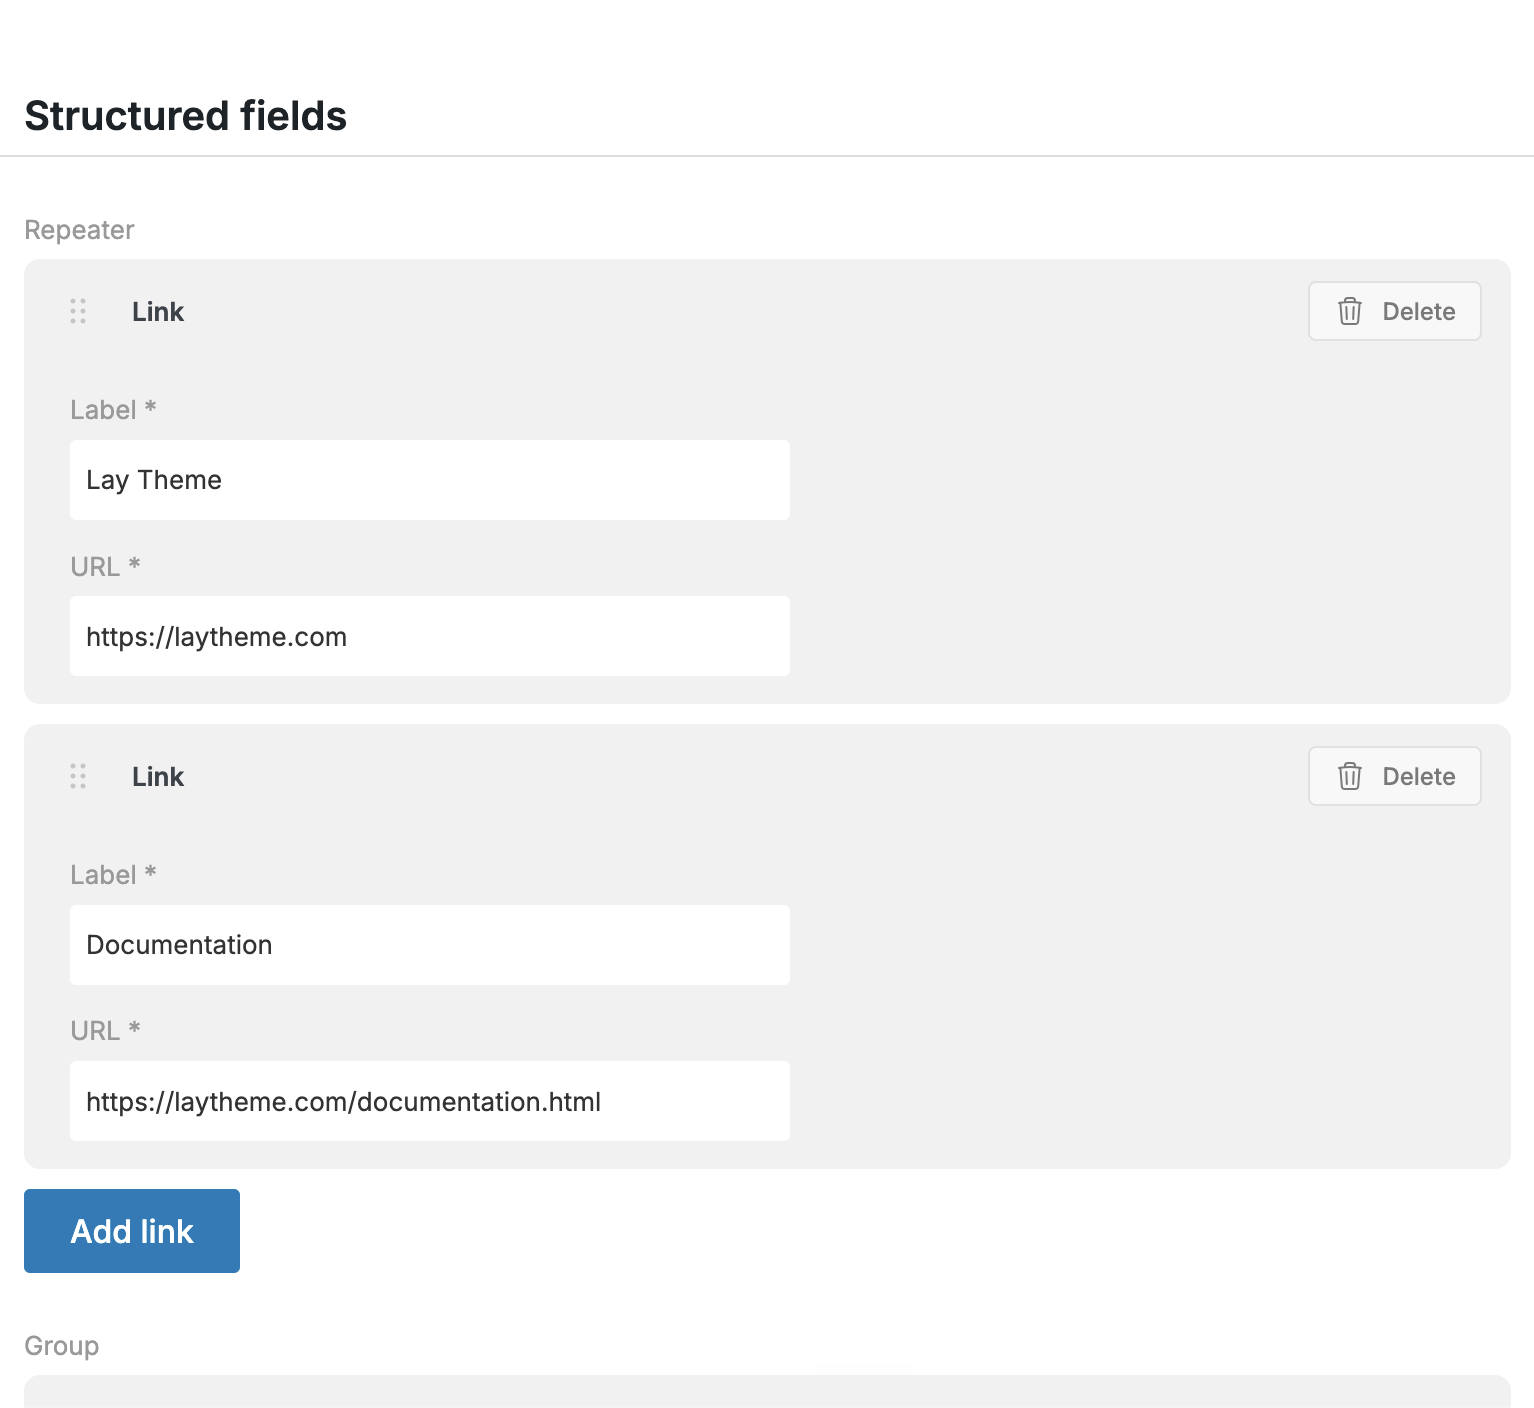The height and width of the screenshot is (1408, 1534).
Task: Click the URL * caption above documentation.html field
Action: (105, 1031)
